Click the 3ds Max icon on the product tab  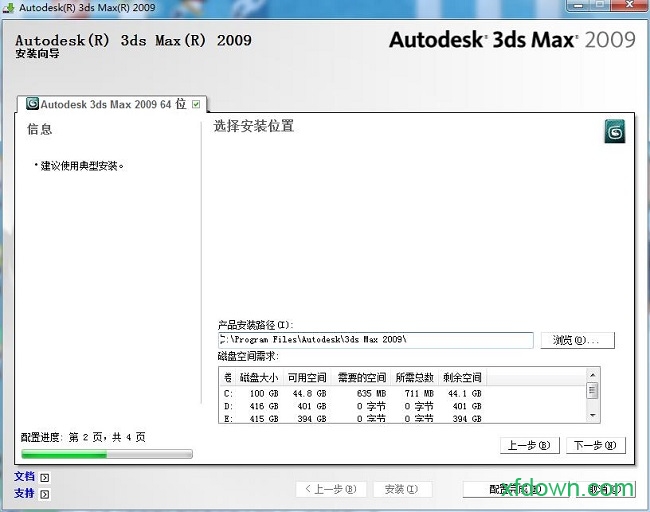coord(32,104)
